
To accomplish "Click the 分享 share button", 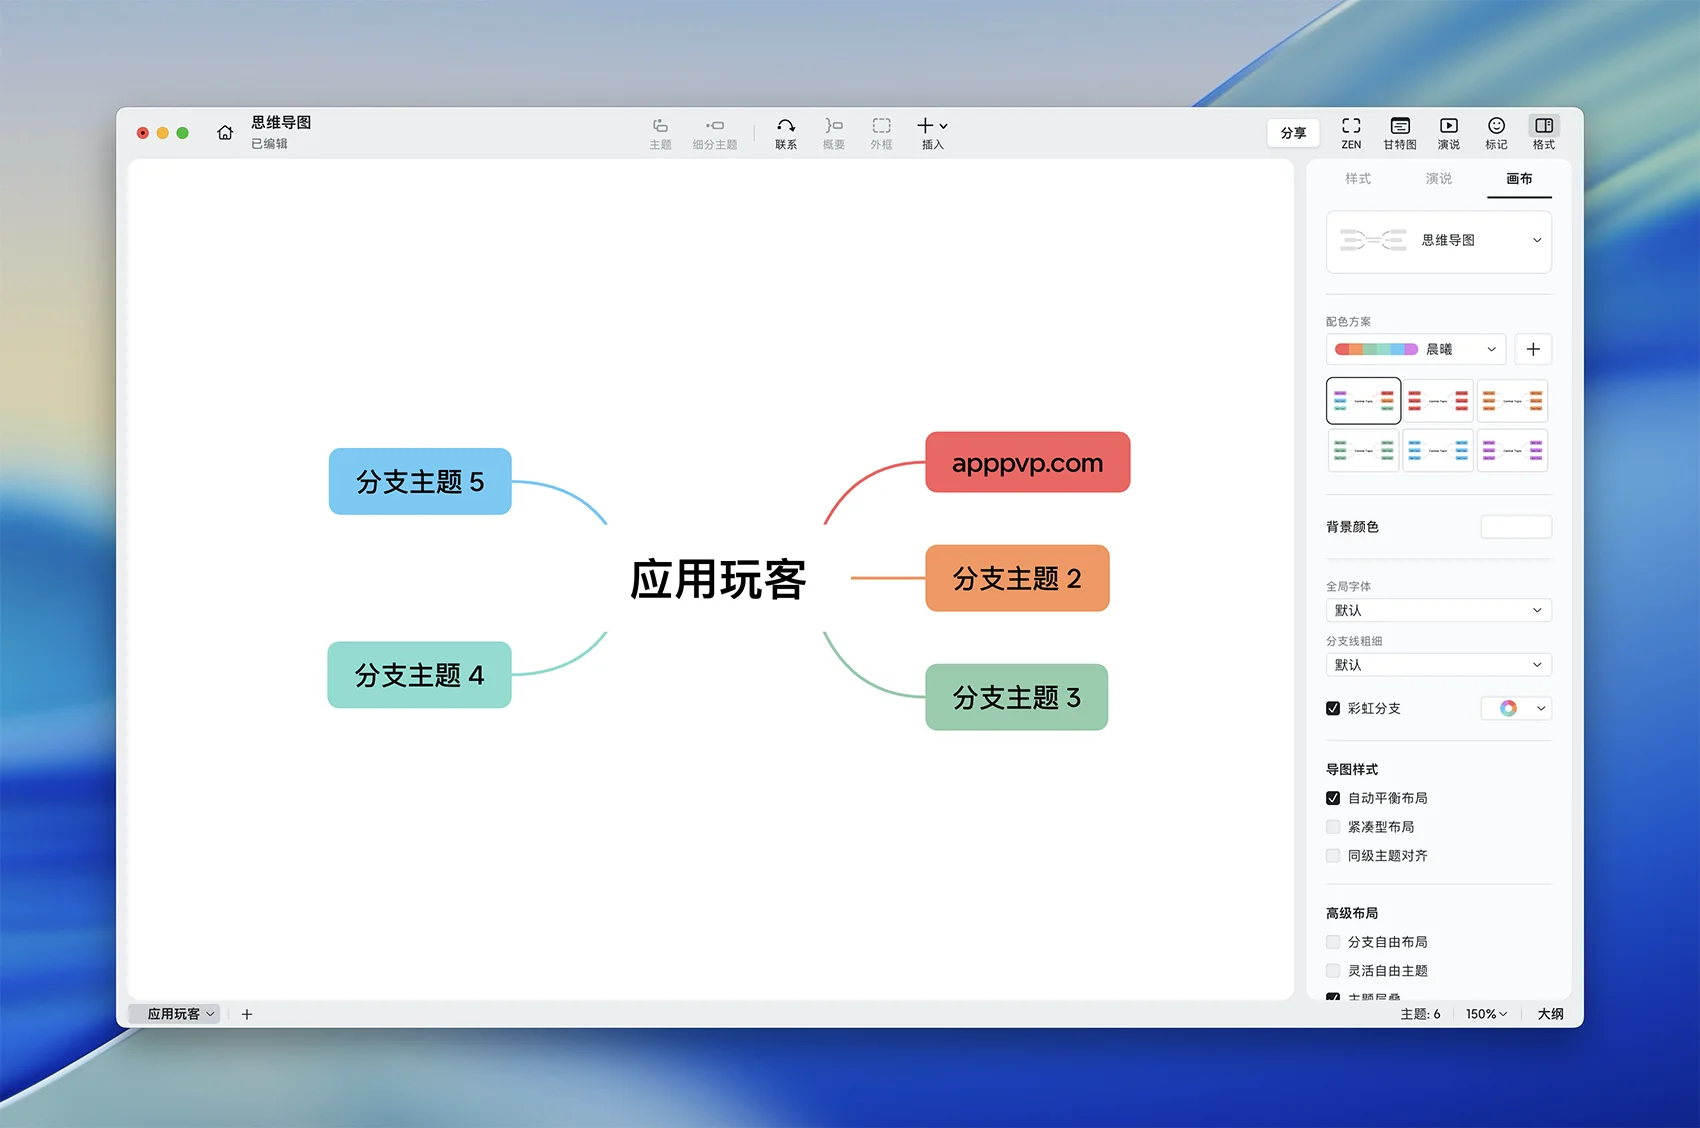I will coord(1293,133).
